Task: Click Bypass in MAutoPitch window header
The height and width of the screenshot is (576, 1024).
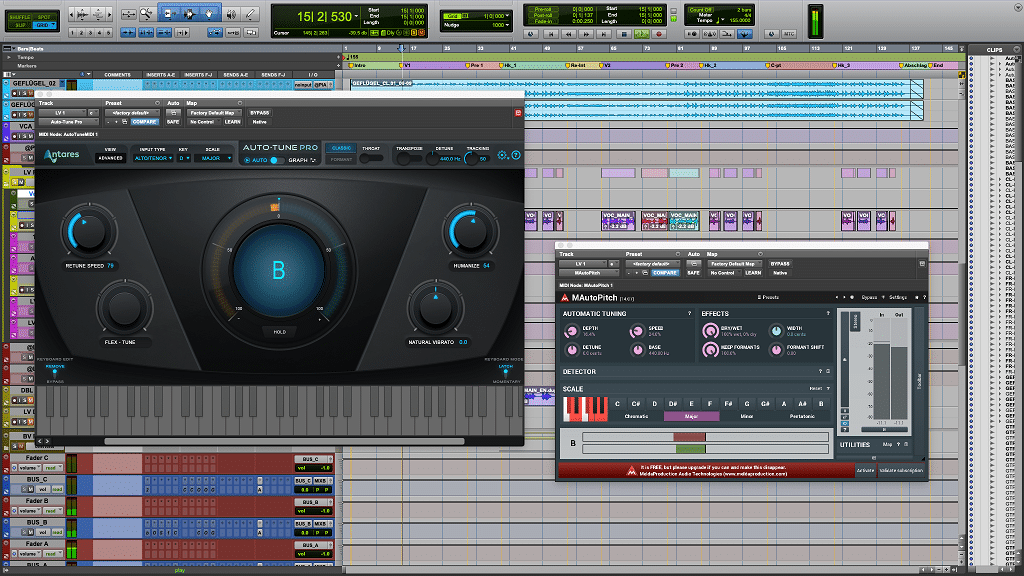Action: point(780,264)
